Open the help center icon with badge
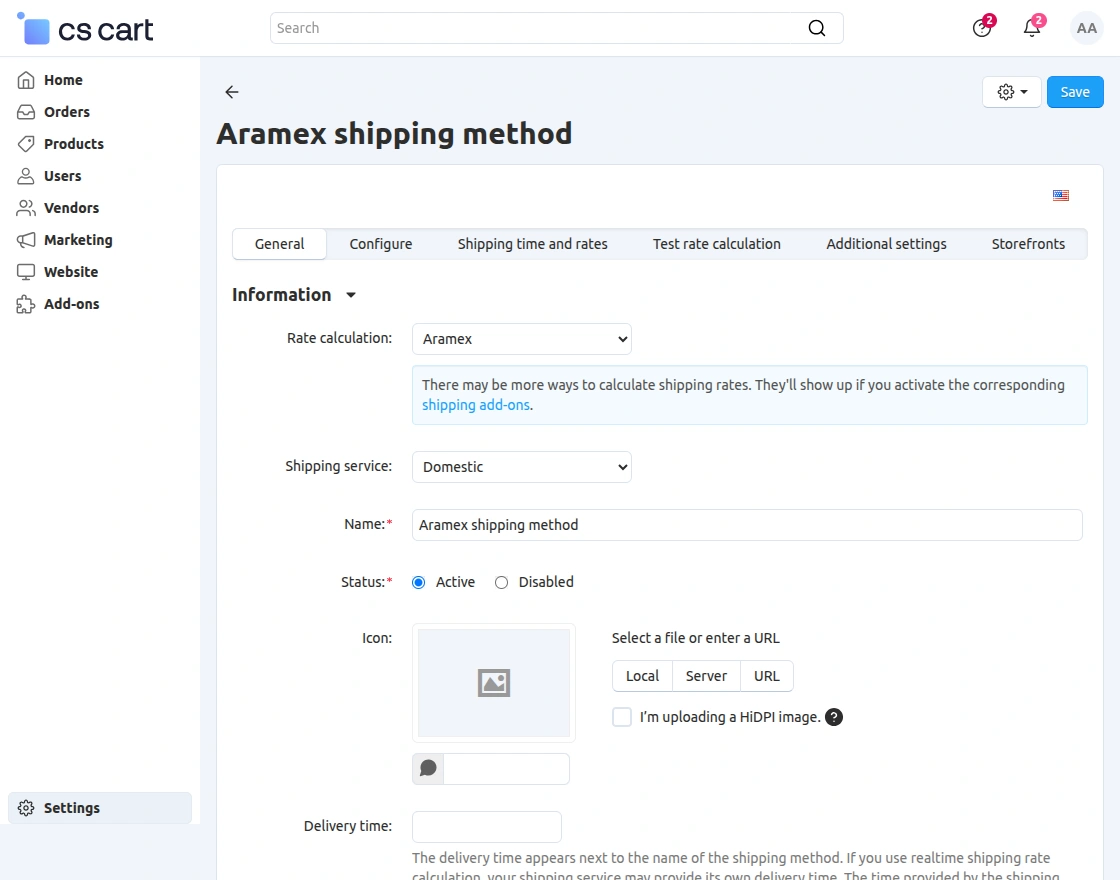 (x=982, y=28)
